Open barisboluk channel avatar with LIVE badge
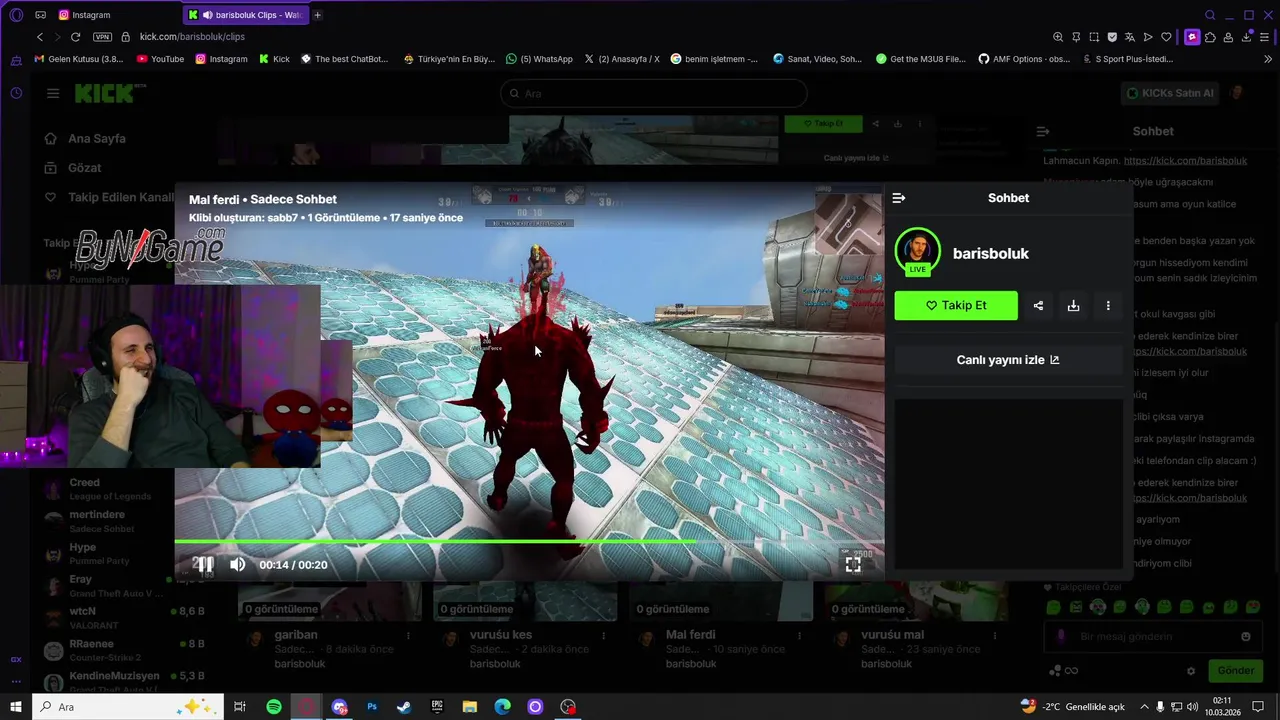 917,252
